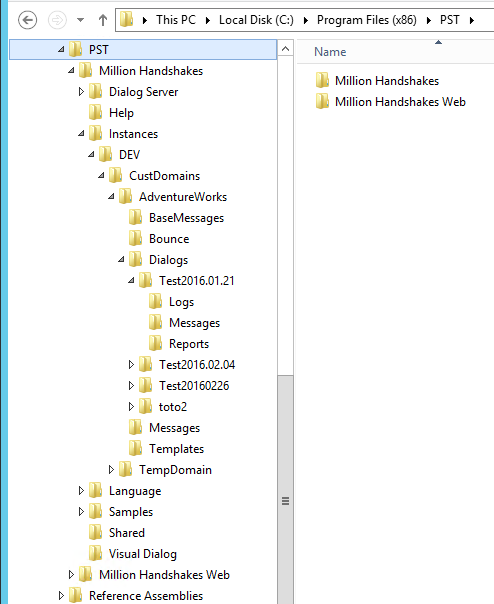The width and height of the screenshot is (494, 604).
Task: Expand the Reference Assemblies tree node
Action: [x=61, y=596]
